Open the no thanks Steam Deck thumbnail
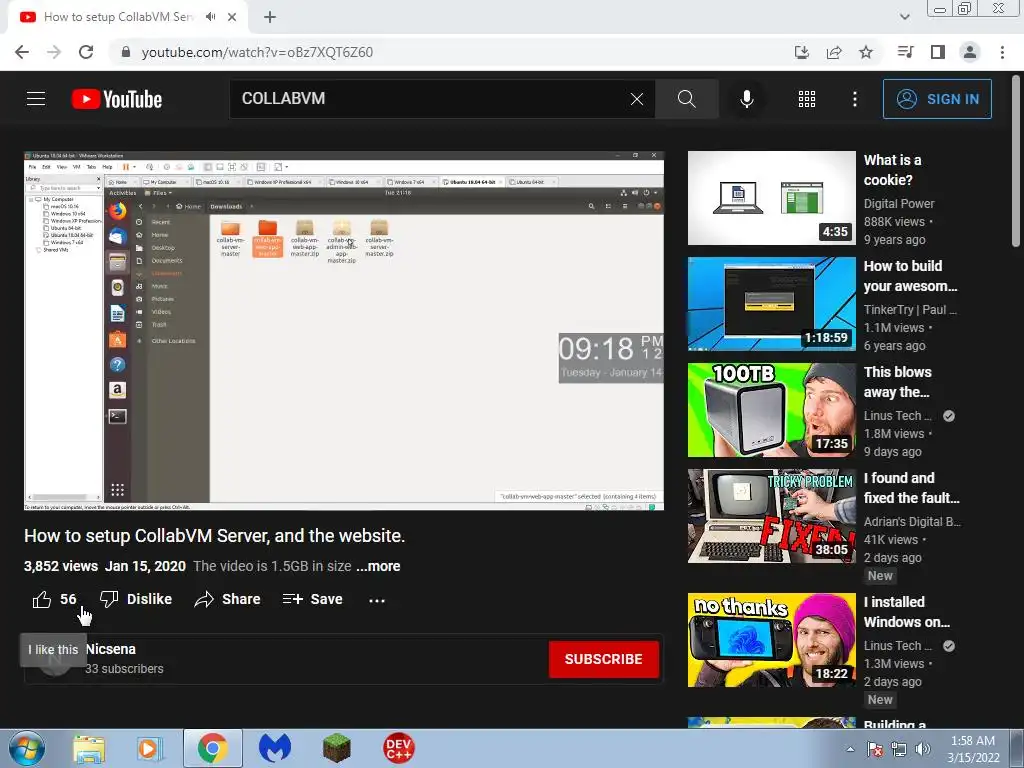The width and height of the screenshot is (1024, 768). (x=771, y=639)
